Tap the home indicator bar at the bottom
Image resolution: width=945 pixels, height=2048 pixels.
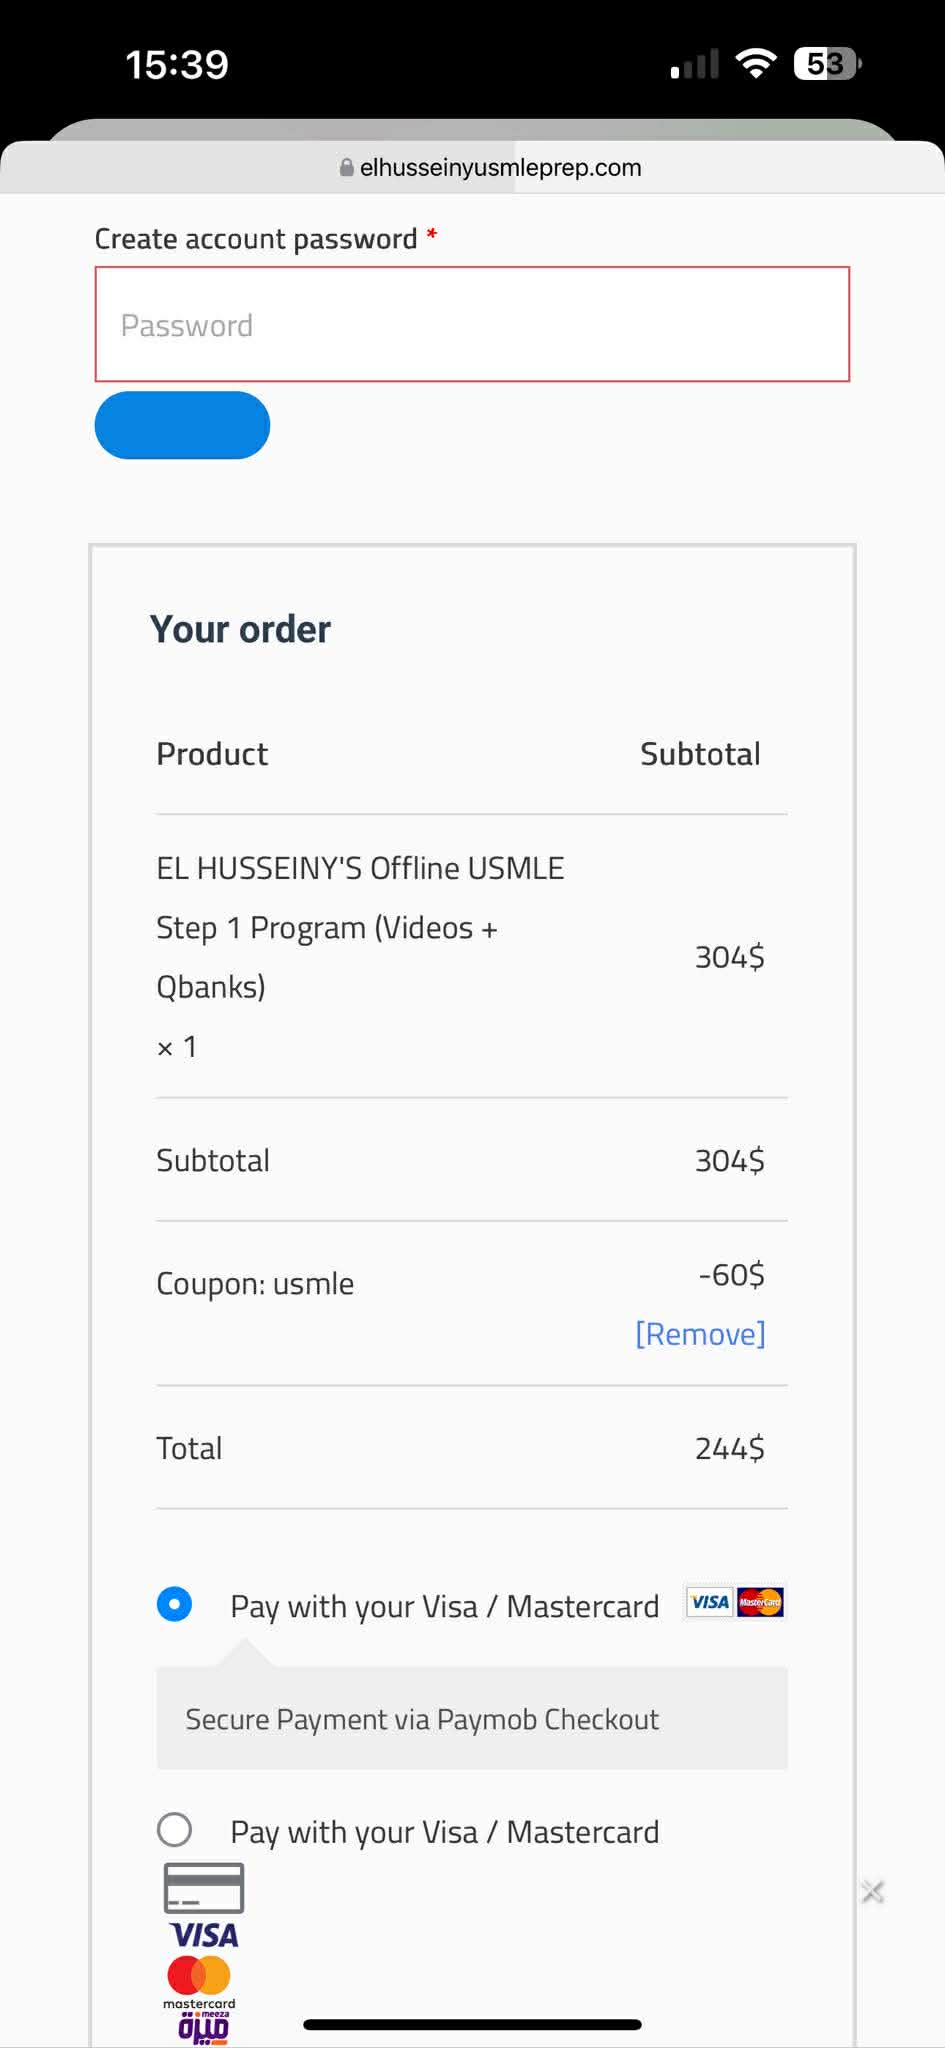click(472, 2024)
